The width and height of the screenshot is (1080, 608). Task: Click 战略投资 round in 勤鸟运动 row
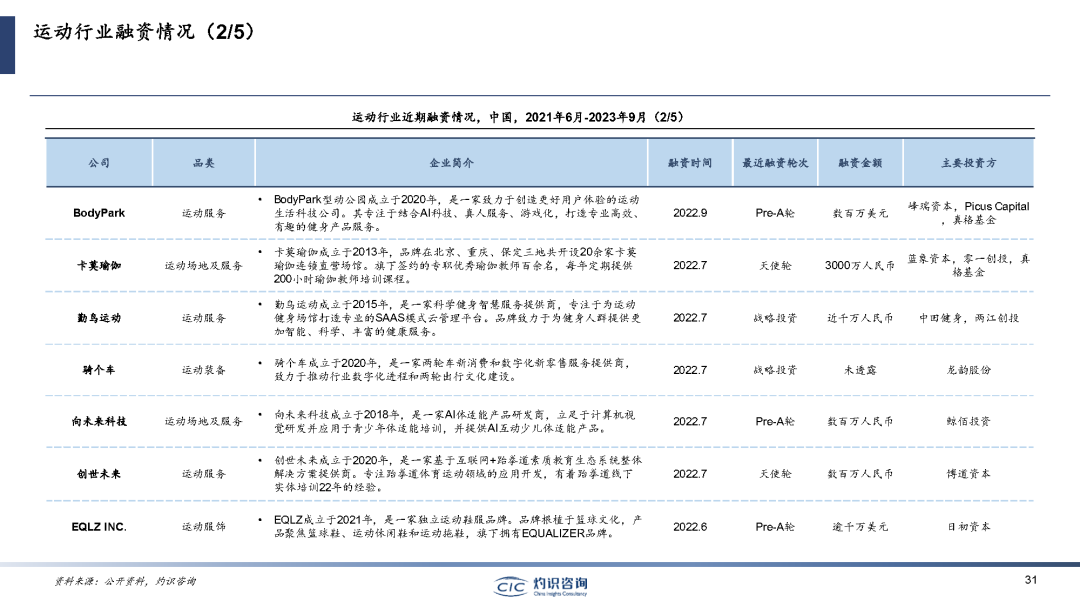coord(775,318)
